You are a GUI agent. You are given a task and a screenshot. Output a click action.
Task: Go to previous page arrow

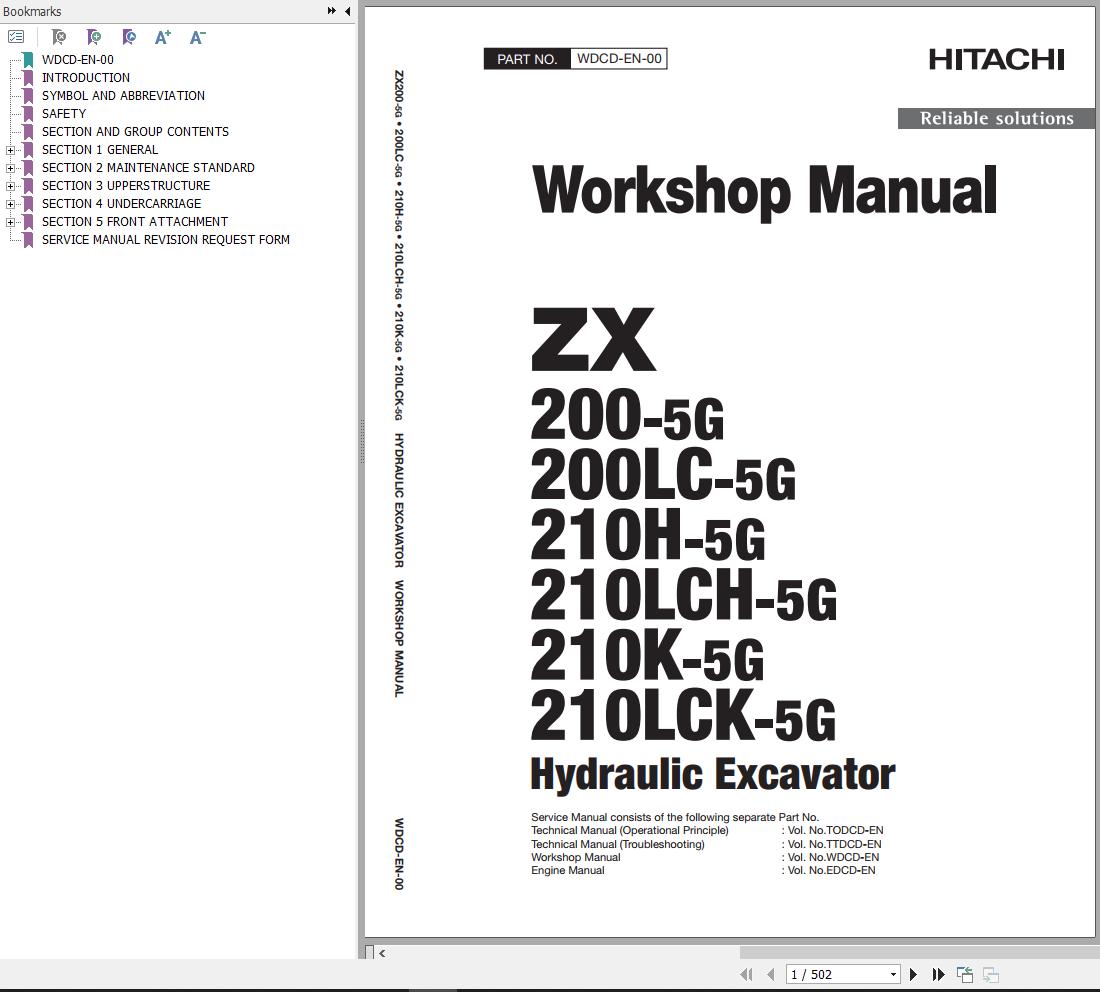tap(771, 974)
